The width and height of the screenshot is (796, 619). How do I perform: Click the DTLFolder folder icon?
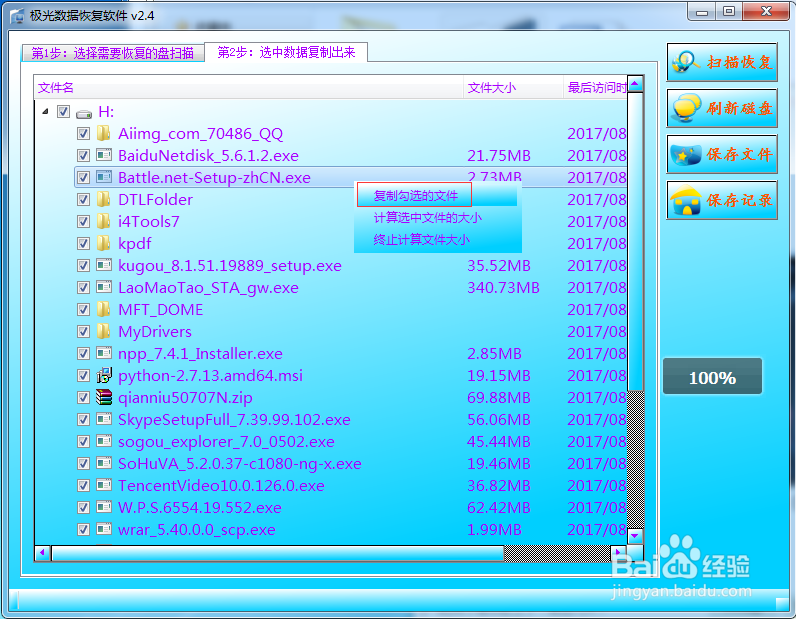click(104, 200)
